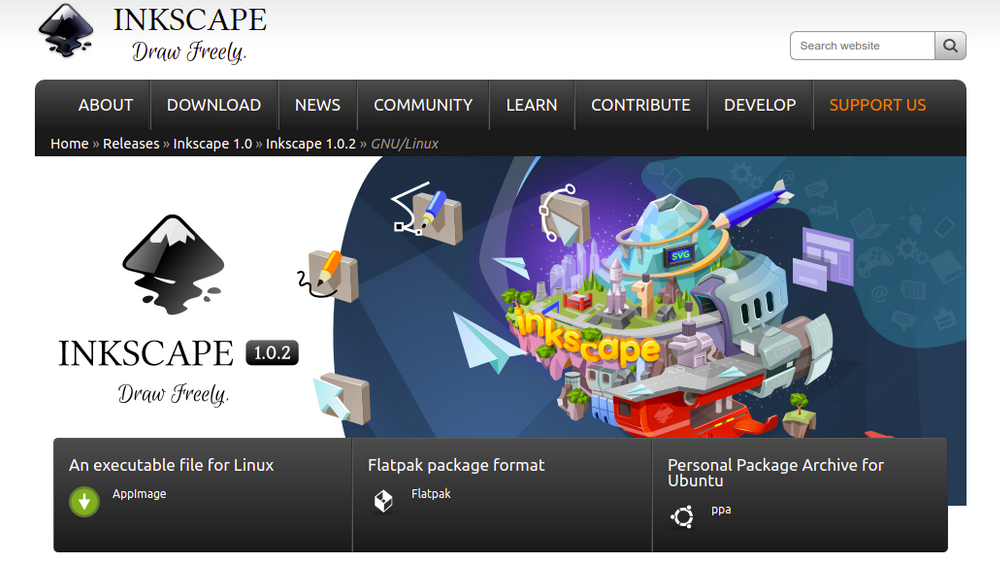Screen dimensions: 1000x563
Task: Open the About menu
Action: pos(105,105)
